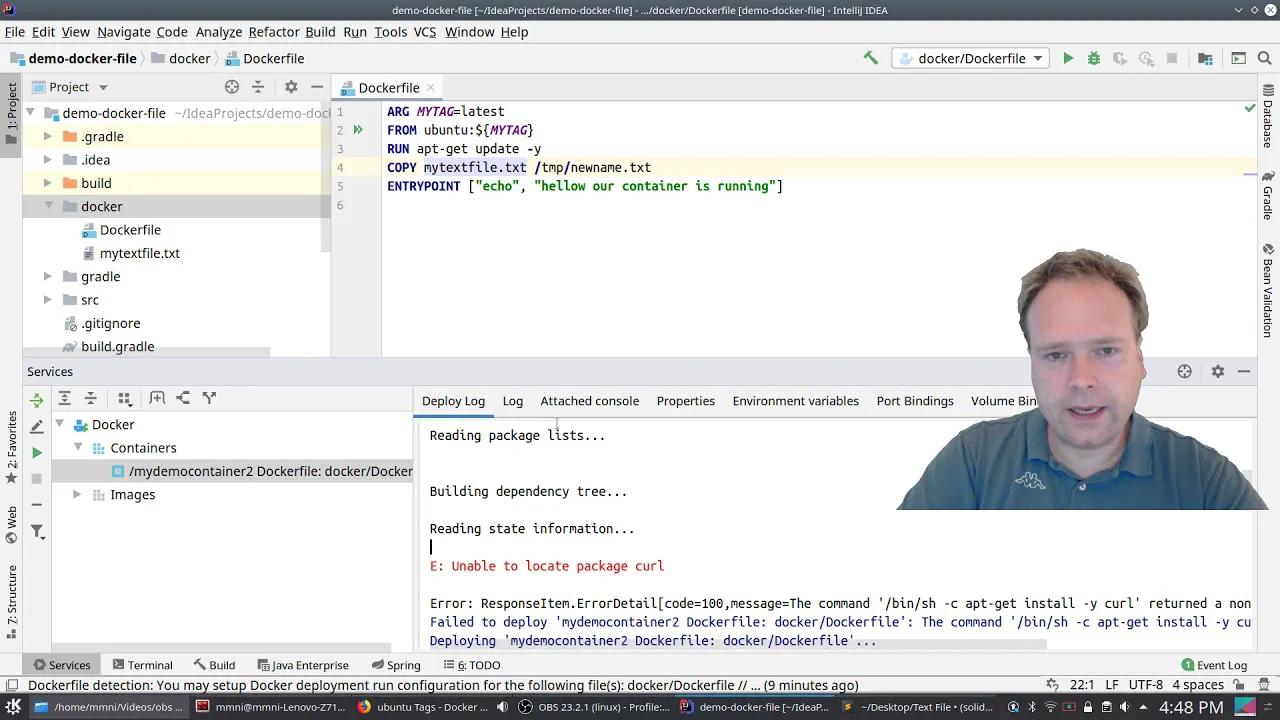This screenshot has width=1280, height=720.
Task: Open Search Everywhere magnifier
Action: pyautogui.click(x=1264, y=58)
